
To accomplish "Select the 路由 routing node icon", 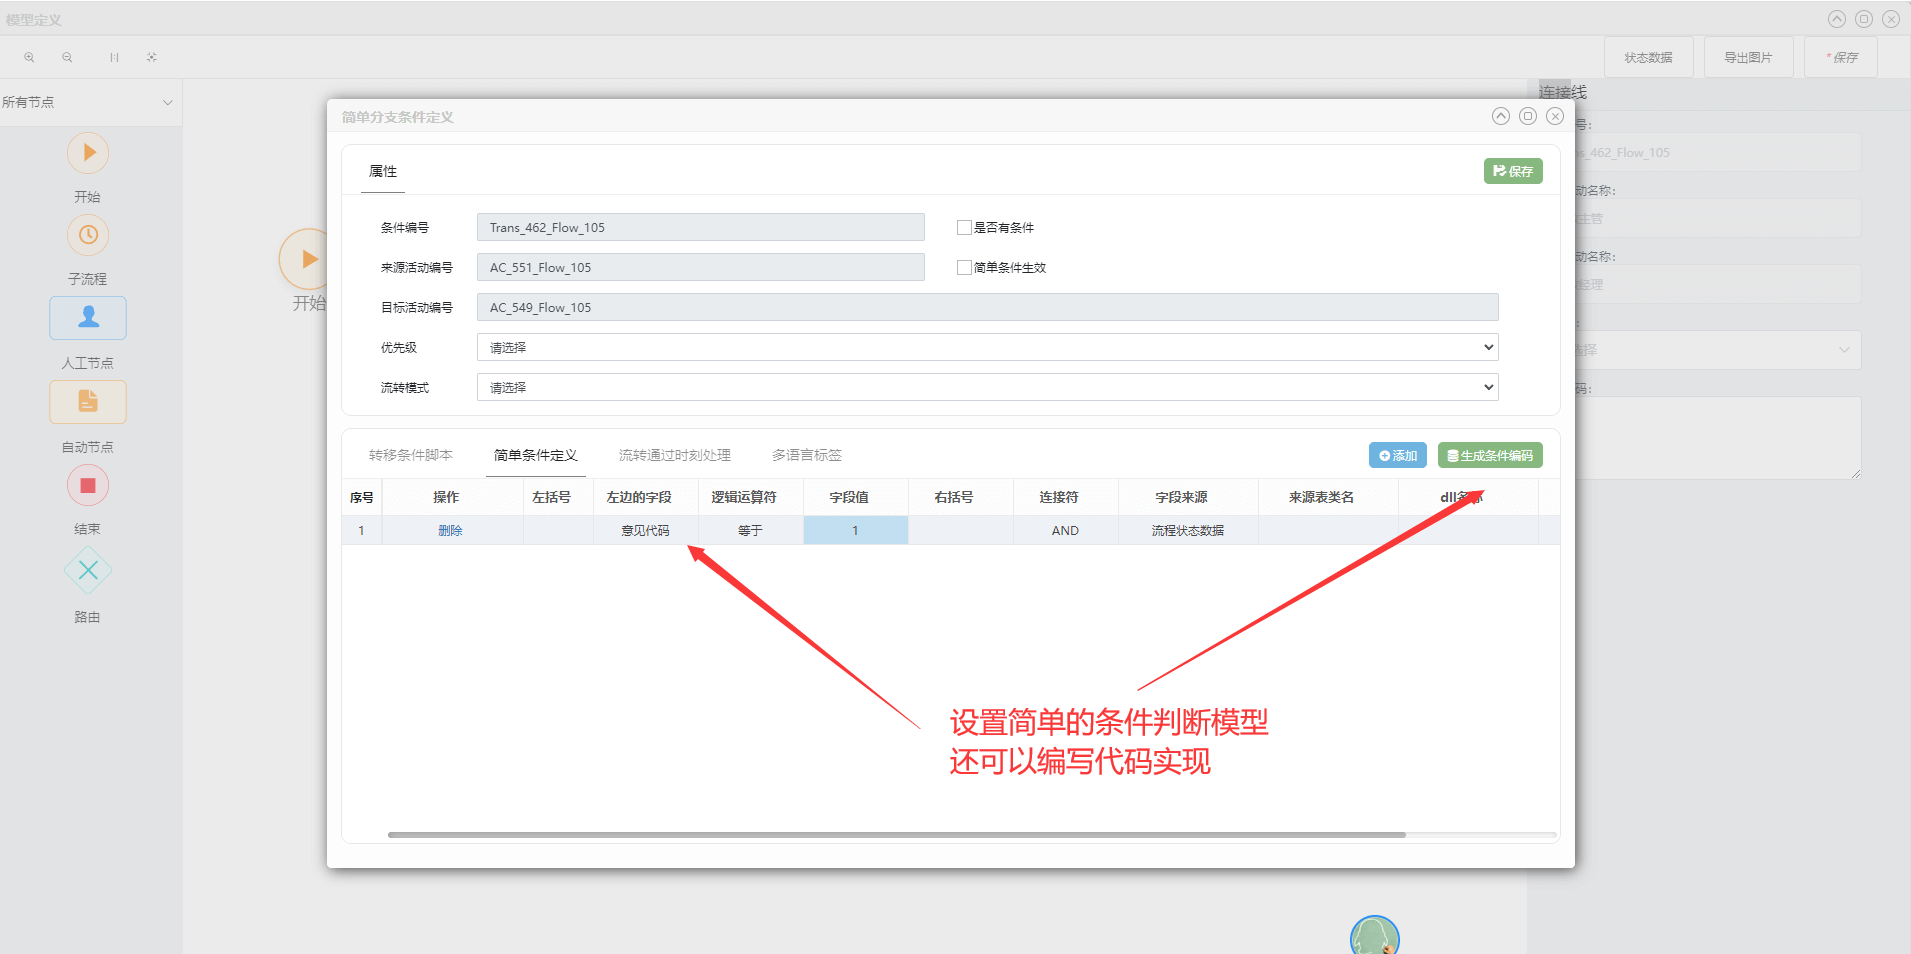I will pos(88,571).
